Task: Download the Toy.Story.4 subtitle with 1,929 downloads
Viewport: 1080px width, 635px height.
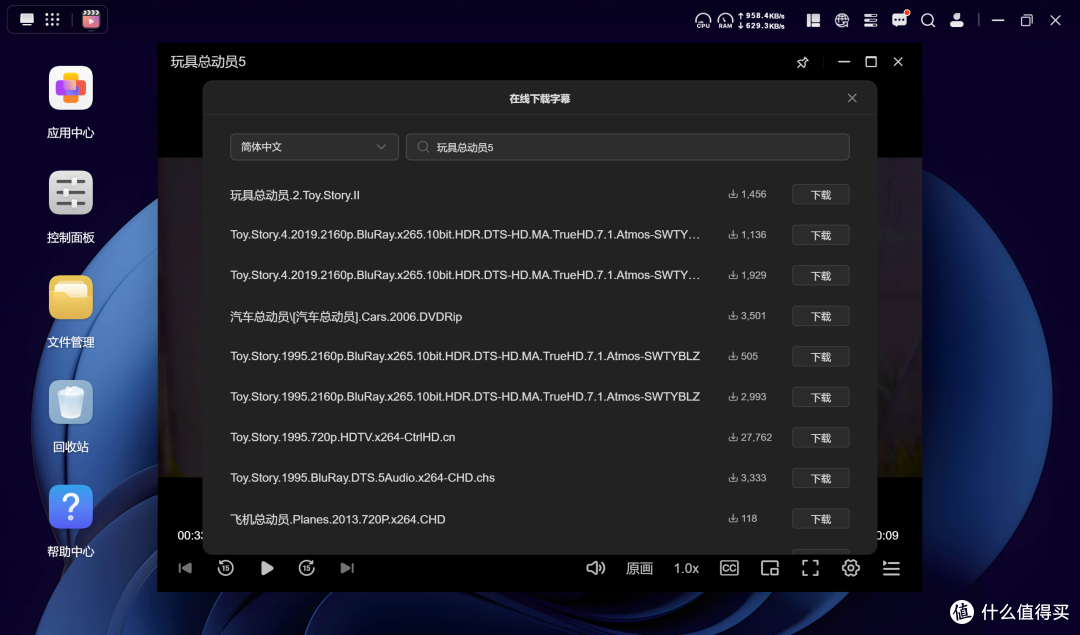Action: pos(820,275)
